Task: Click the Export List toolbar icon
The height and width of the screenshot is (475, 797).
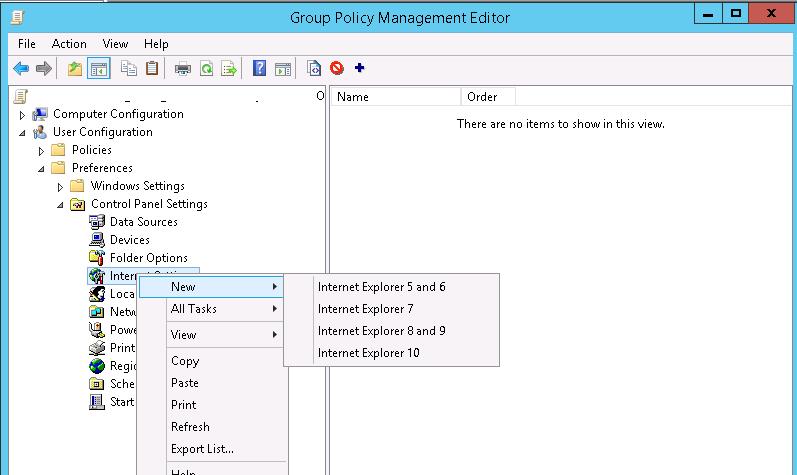Action: [229, 68]
